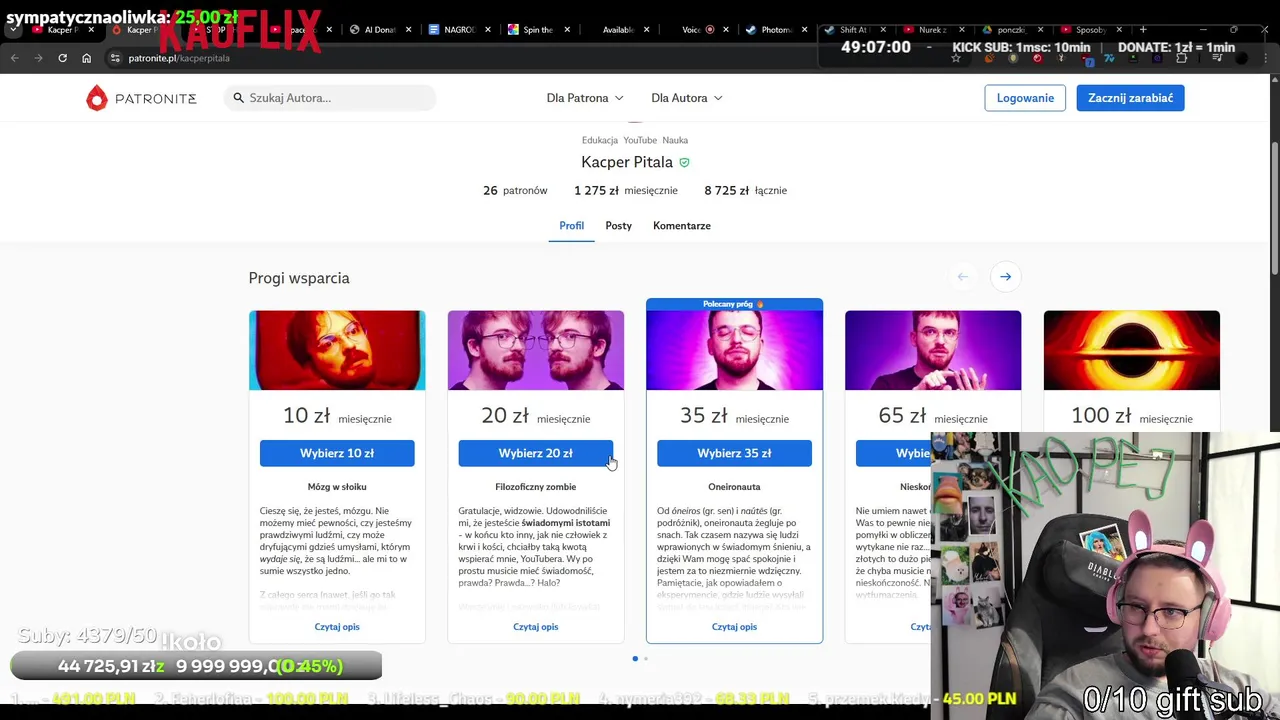Viewport: 1280px width, 720px height.
Task: Open the Komentarze tab
Action: [x=682, y=226]
